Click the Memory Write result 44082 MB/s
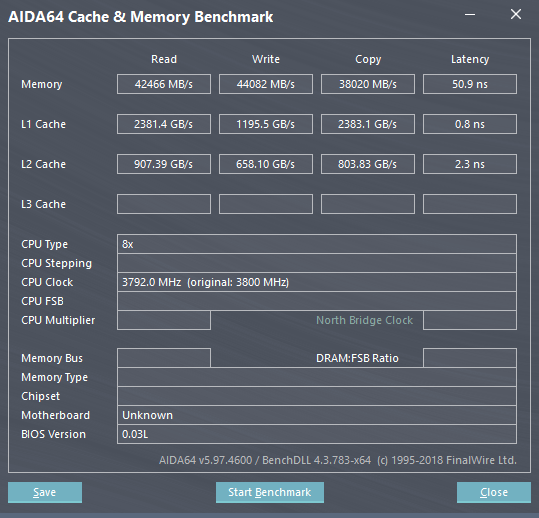539x518 pixels. (x=266, y=84)
